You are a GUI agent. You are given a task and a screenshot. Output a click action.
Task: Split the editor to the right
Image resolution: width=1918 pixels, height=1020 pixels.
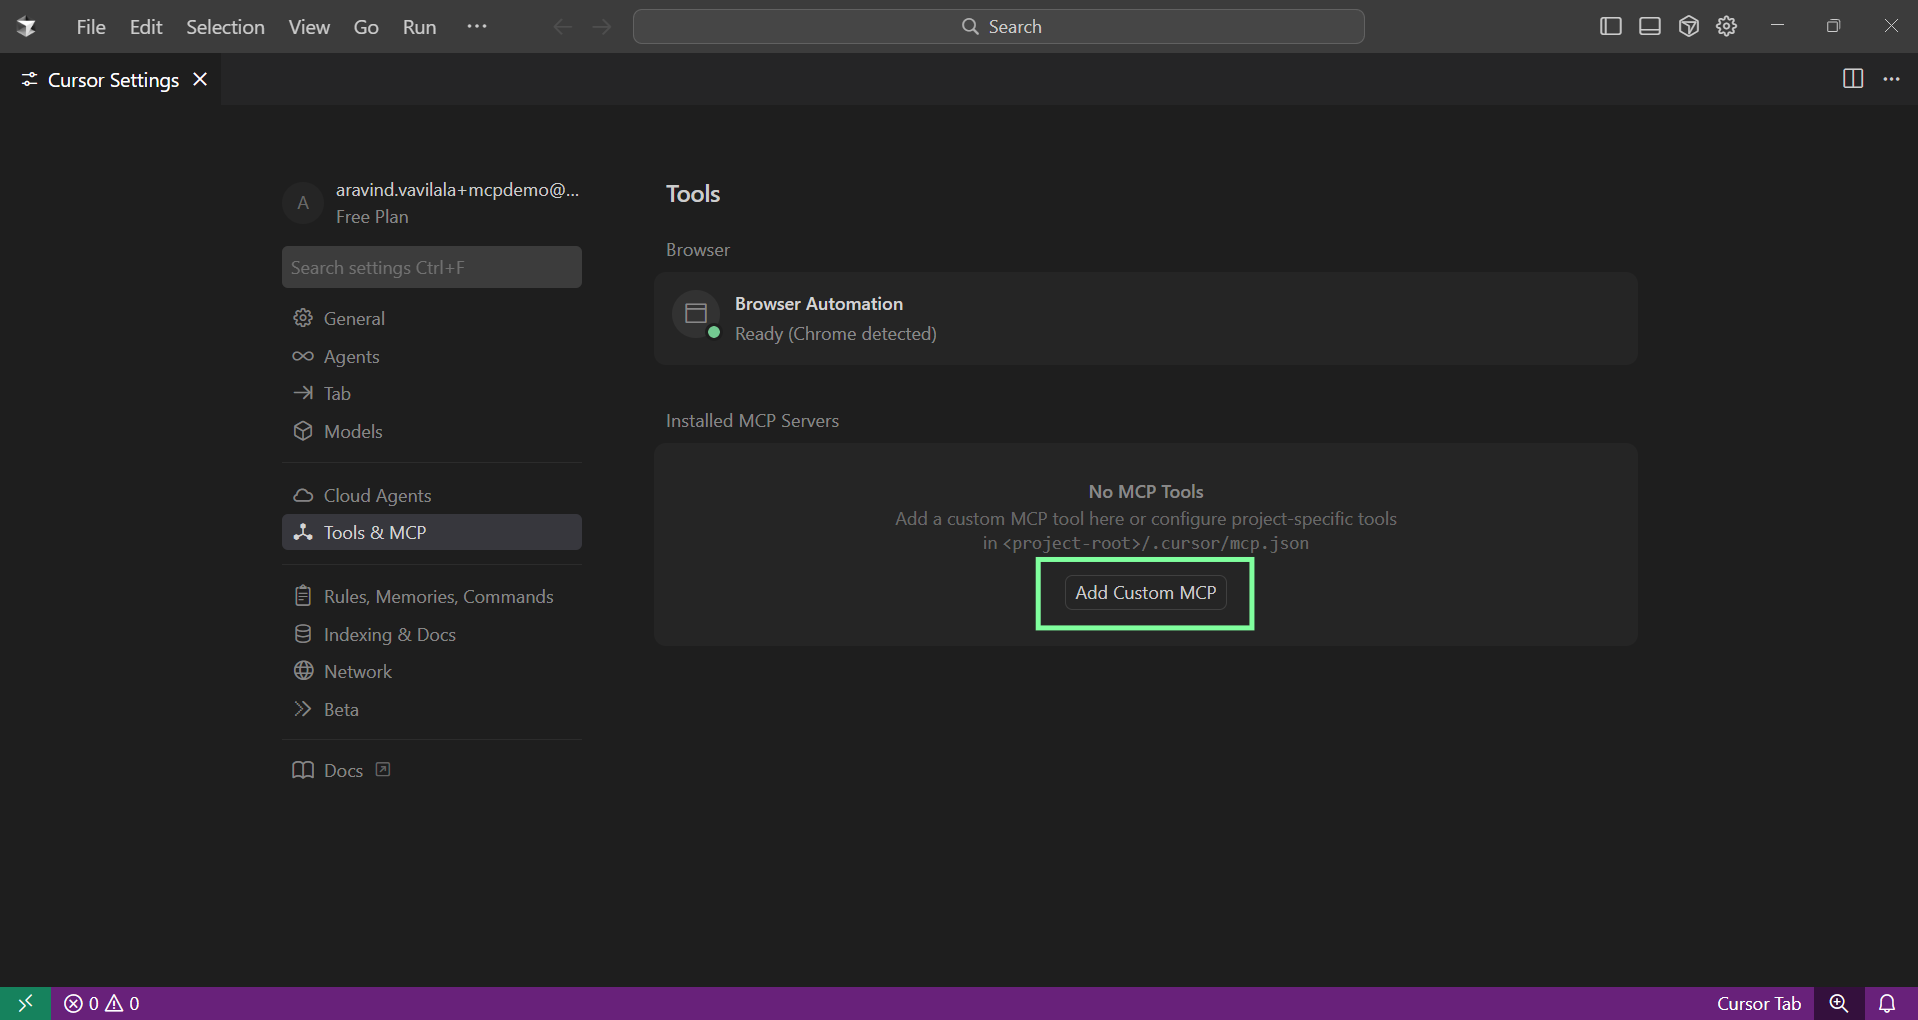pyautogui.click(x=1852, y=79)
